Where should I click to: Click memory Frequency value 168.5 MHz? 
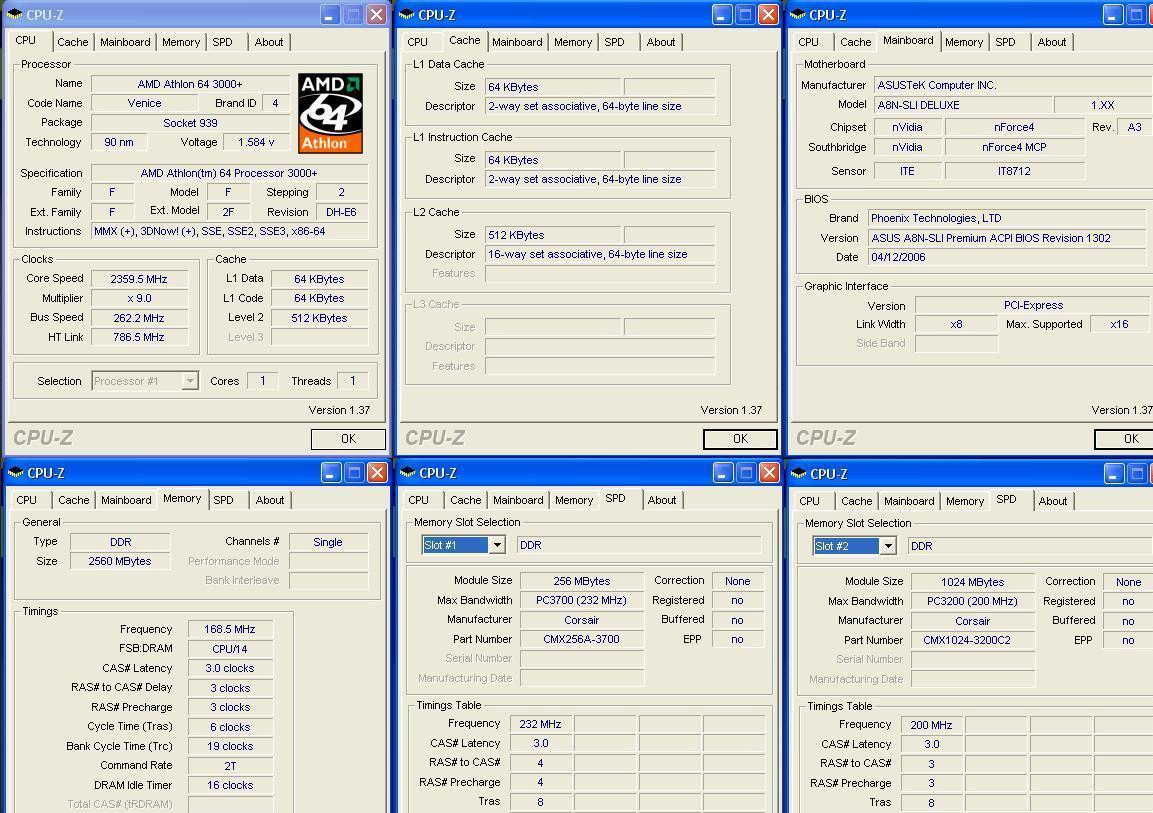click(x=229, y=629)
